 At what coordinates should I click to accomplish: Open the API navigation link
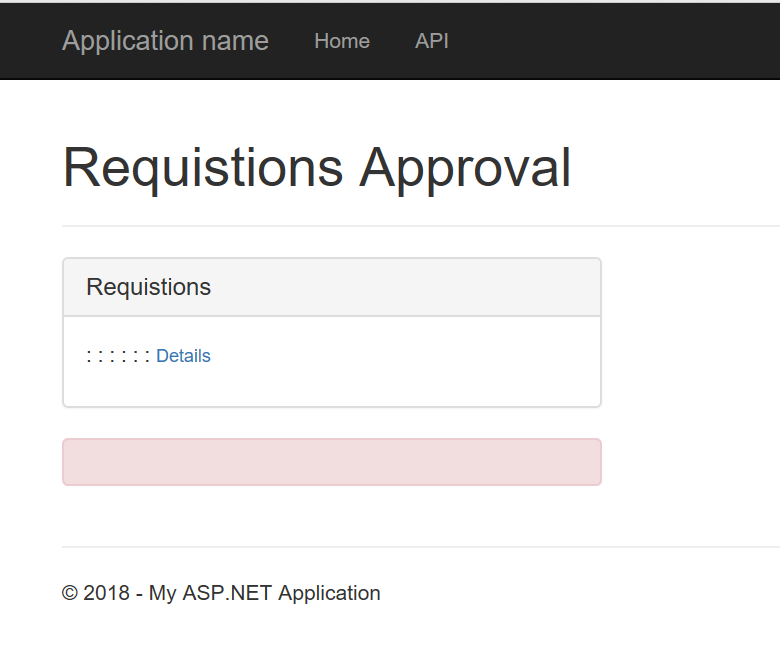[x=432, y=41]
